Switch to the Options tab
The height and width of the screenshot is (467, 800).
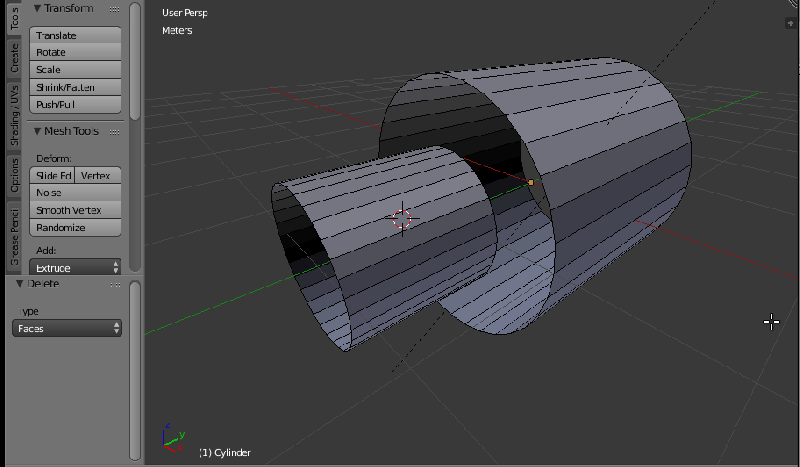(x=14, y=175)
